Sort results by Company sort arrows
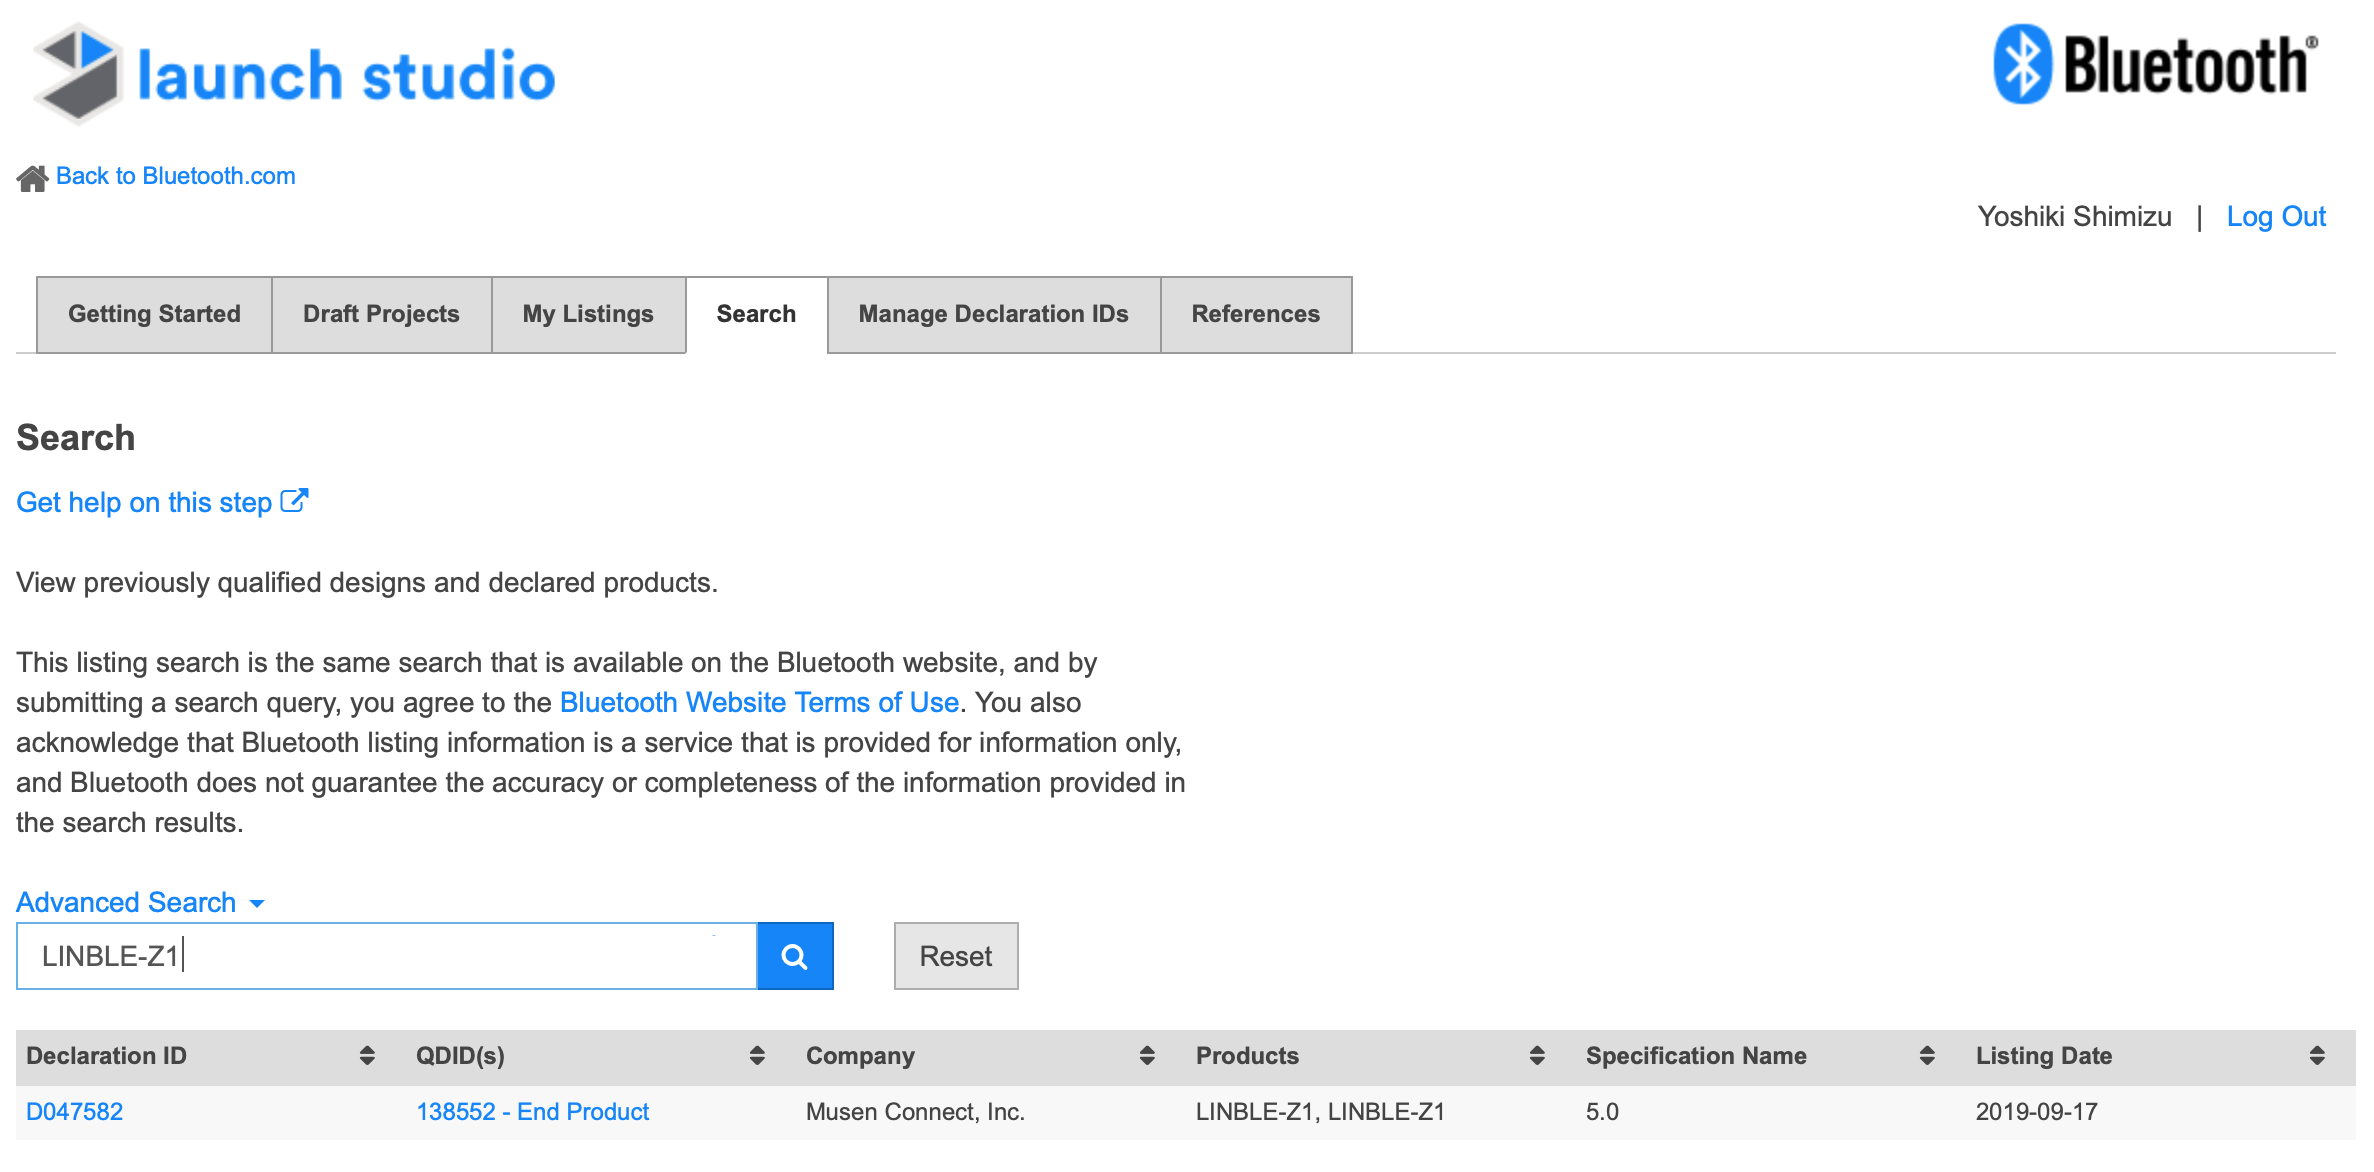Image resolution: width=2374 pixels, height=1172 pixels. (x=1147, y=1056)
